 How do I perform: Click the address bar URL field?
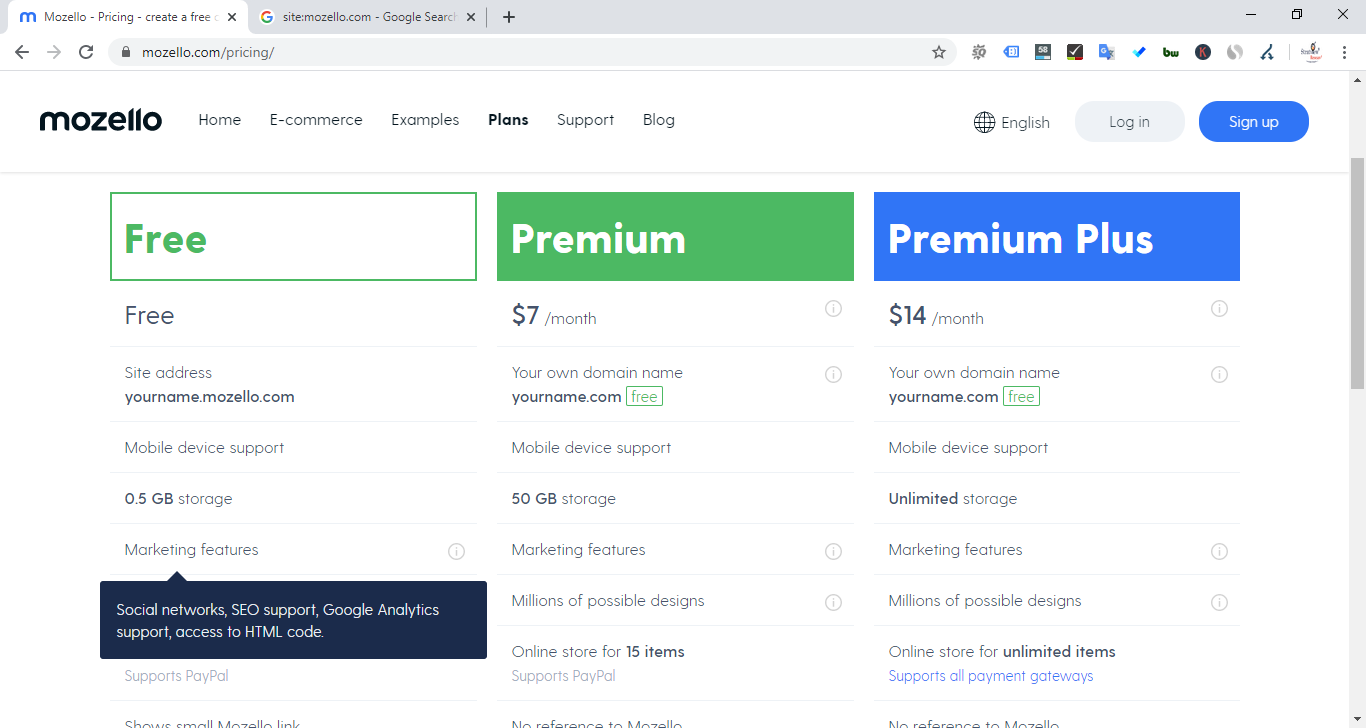530,52
